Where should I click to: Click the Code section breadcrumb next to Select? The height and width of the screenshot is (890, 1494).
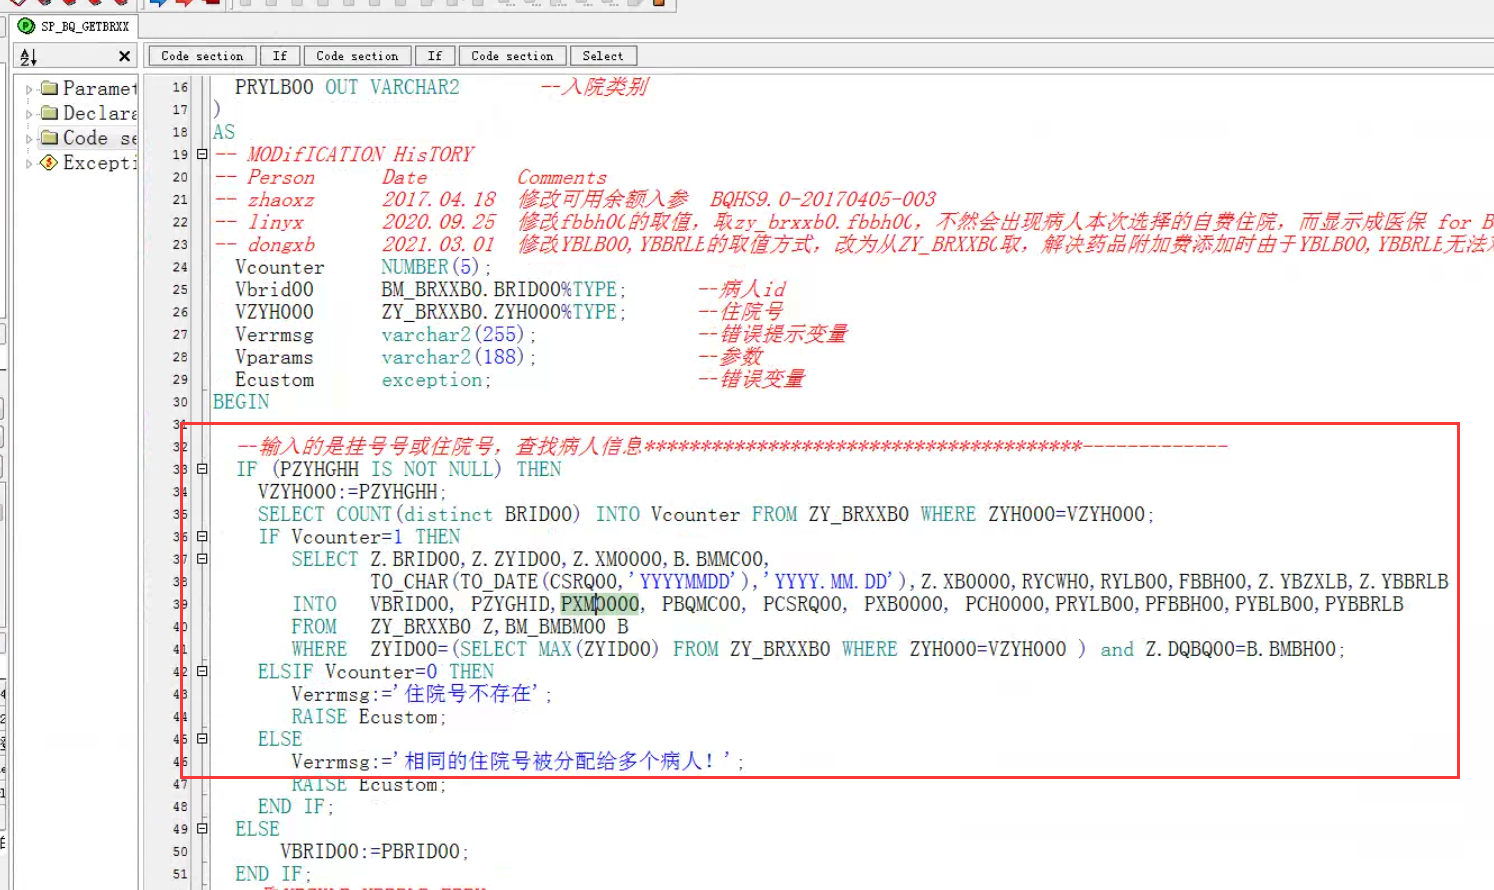[x=512, y=56]
